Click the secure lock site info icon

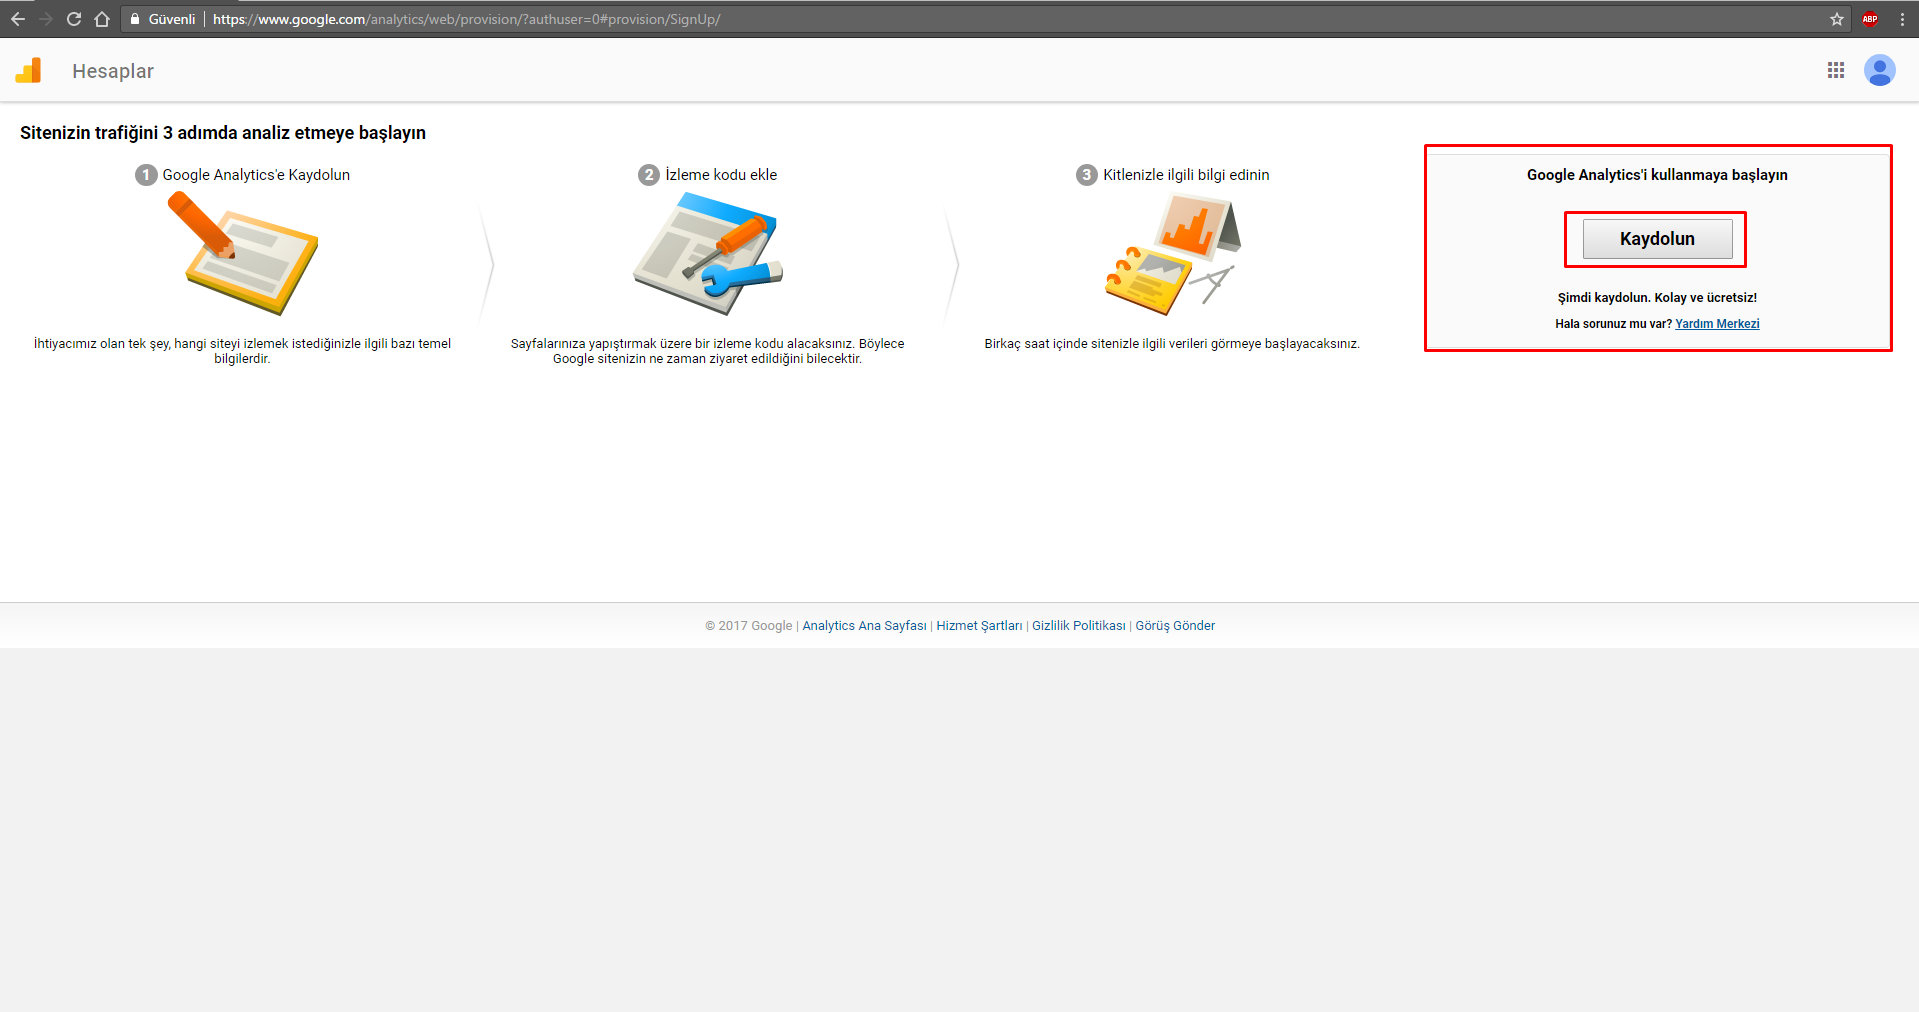(x=135, y=19)
